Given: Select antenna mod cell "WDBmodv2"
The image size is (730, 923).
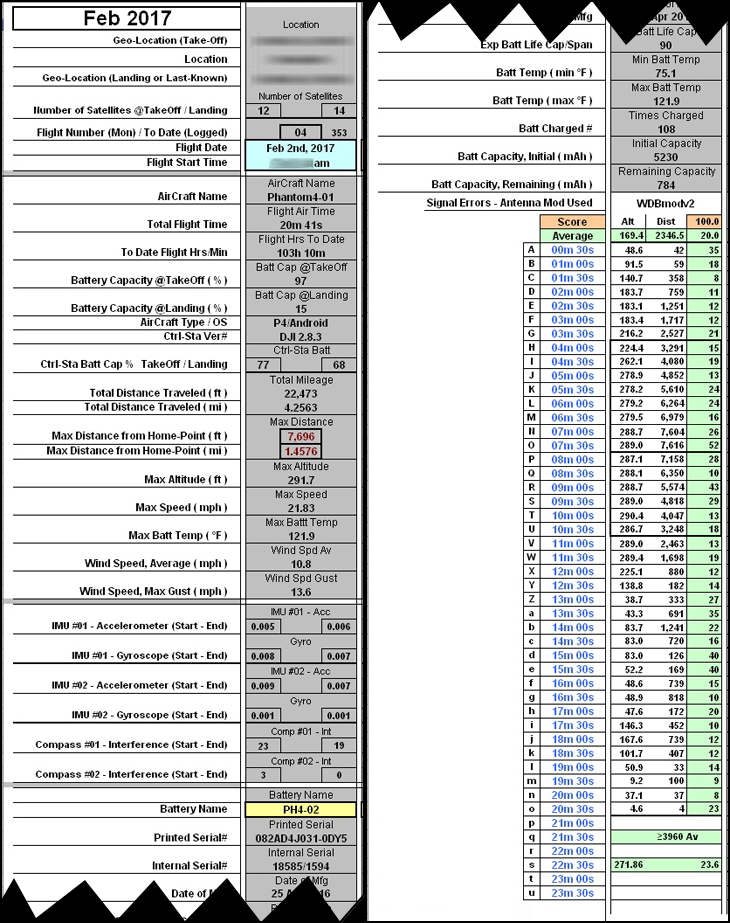Looking at the screenshot, I should coord(666,204).
